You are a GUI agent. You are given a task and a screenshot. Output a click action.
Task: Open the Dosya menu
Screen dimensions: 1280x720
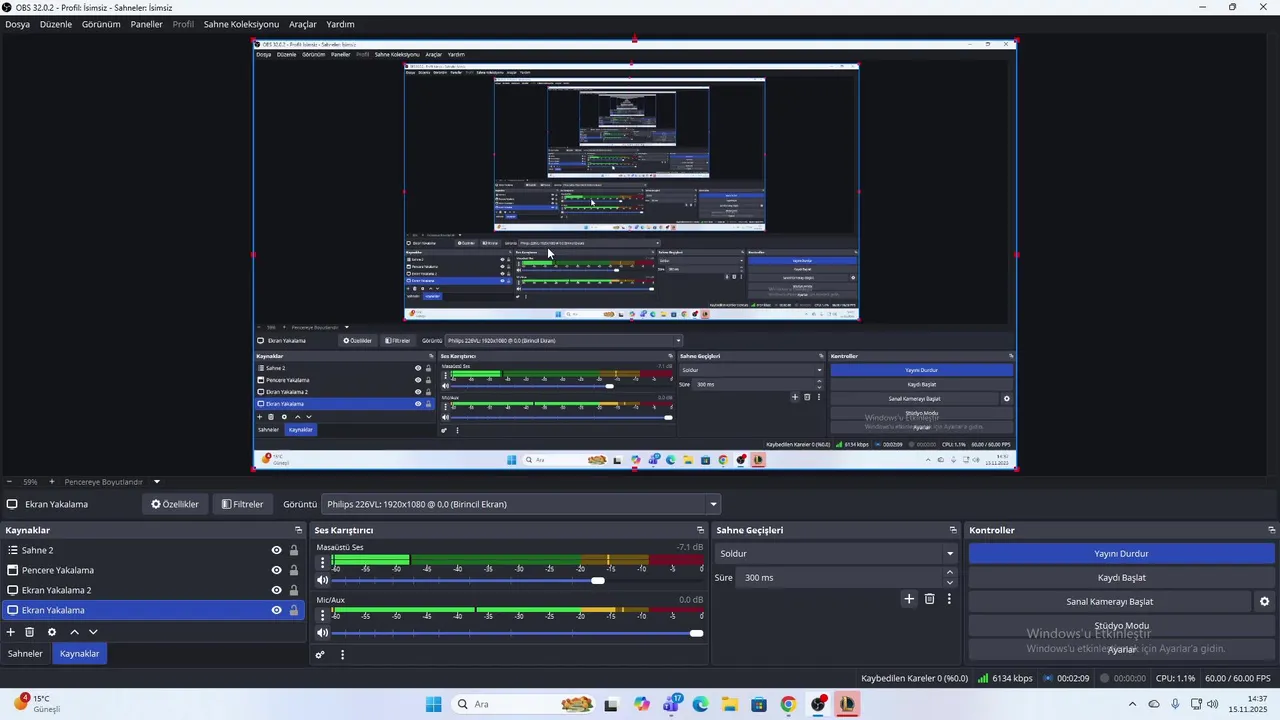point(17,24)
